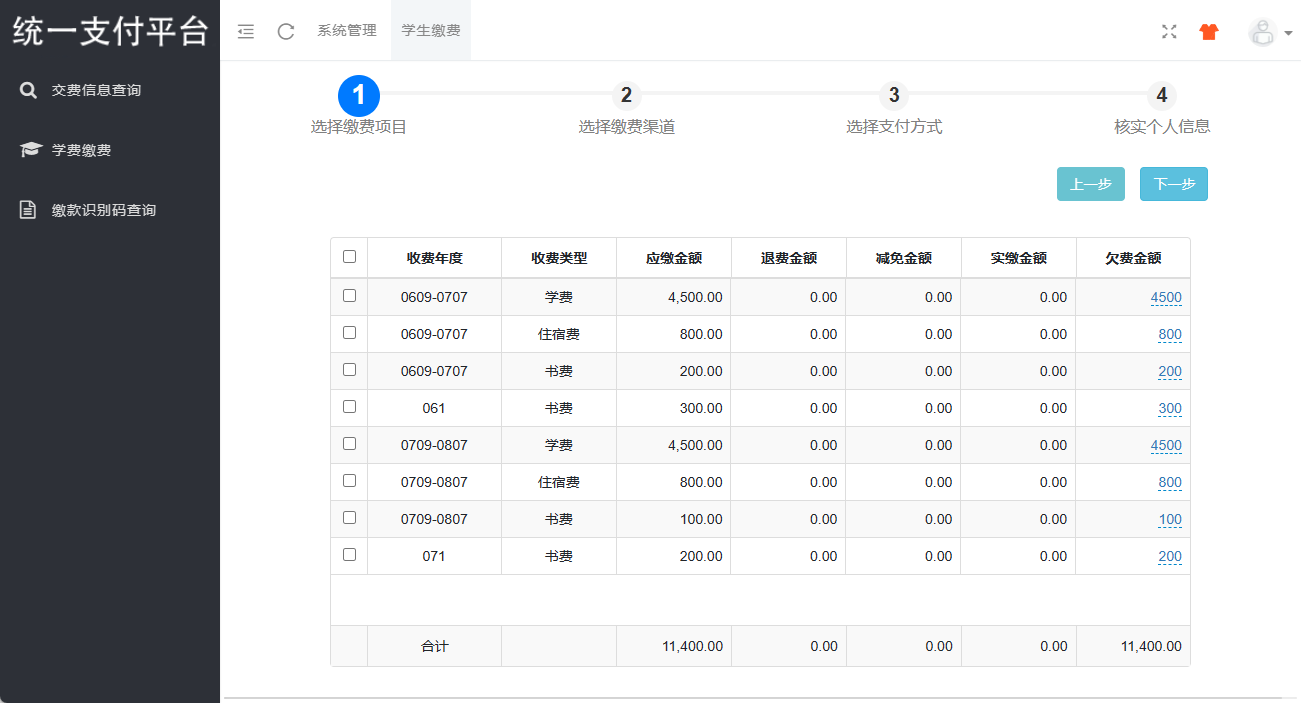Click the 下一步 button
Viewport: 1301px width, 703px height.
click(1174, 184)
